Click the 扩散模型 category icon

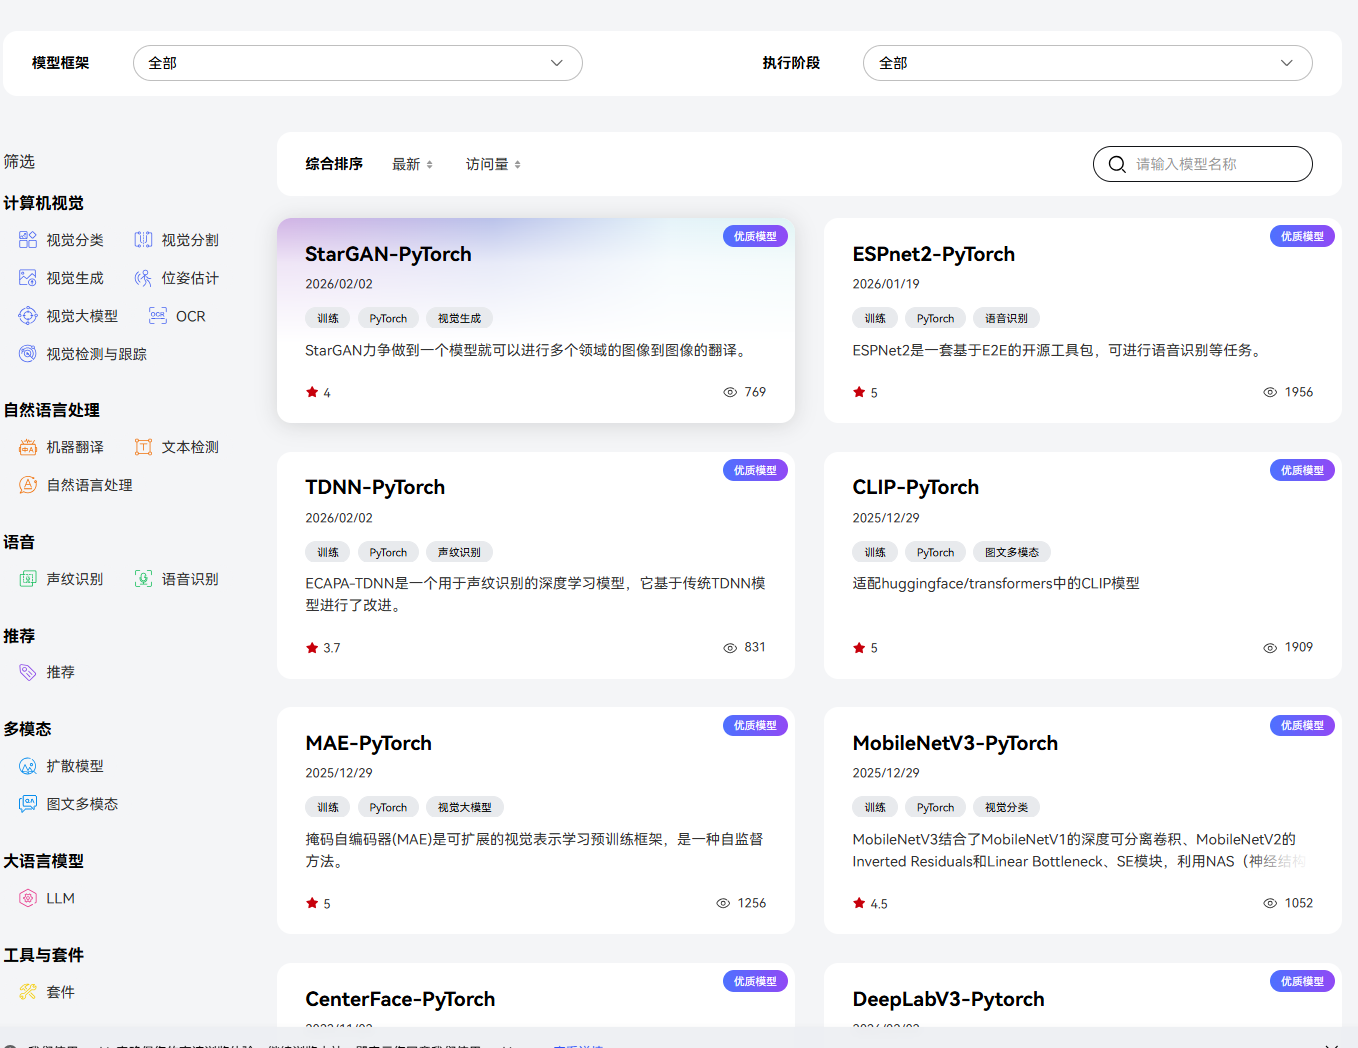(x=28, y=766)
